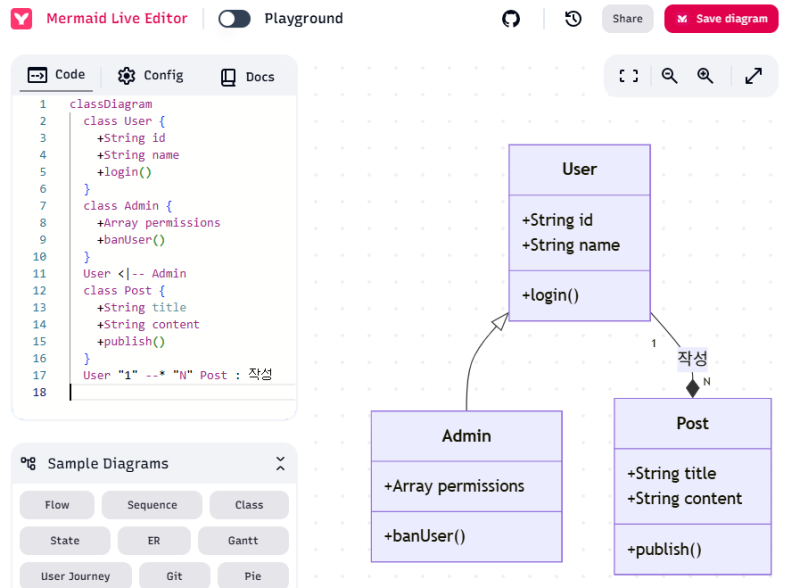
Task: Click the Save diagram button
Action: click(721, 19)
